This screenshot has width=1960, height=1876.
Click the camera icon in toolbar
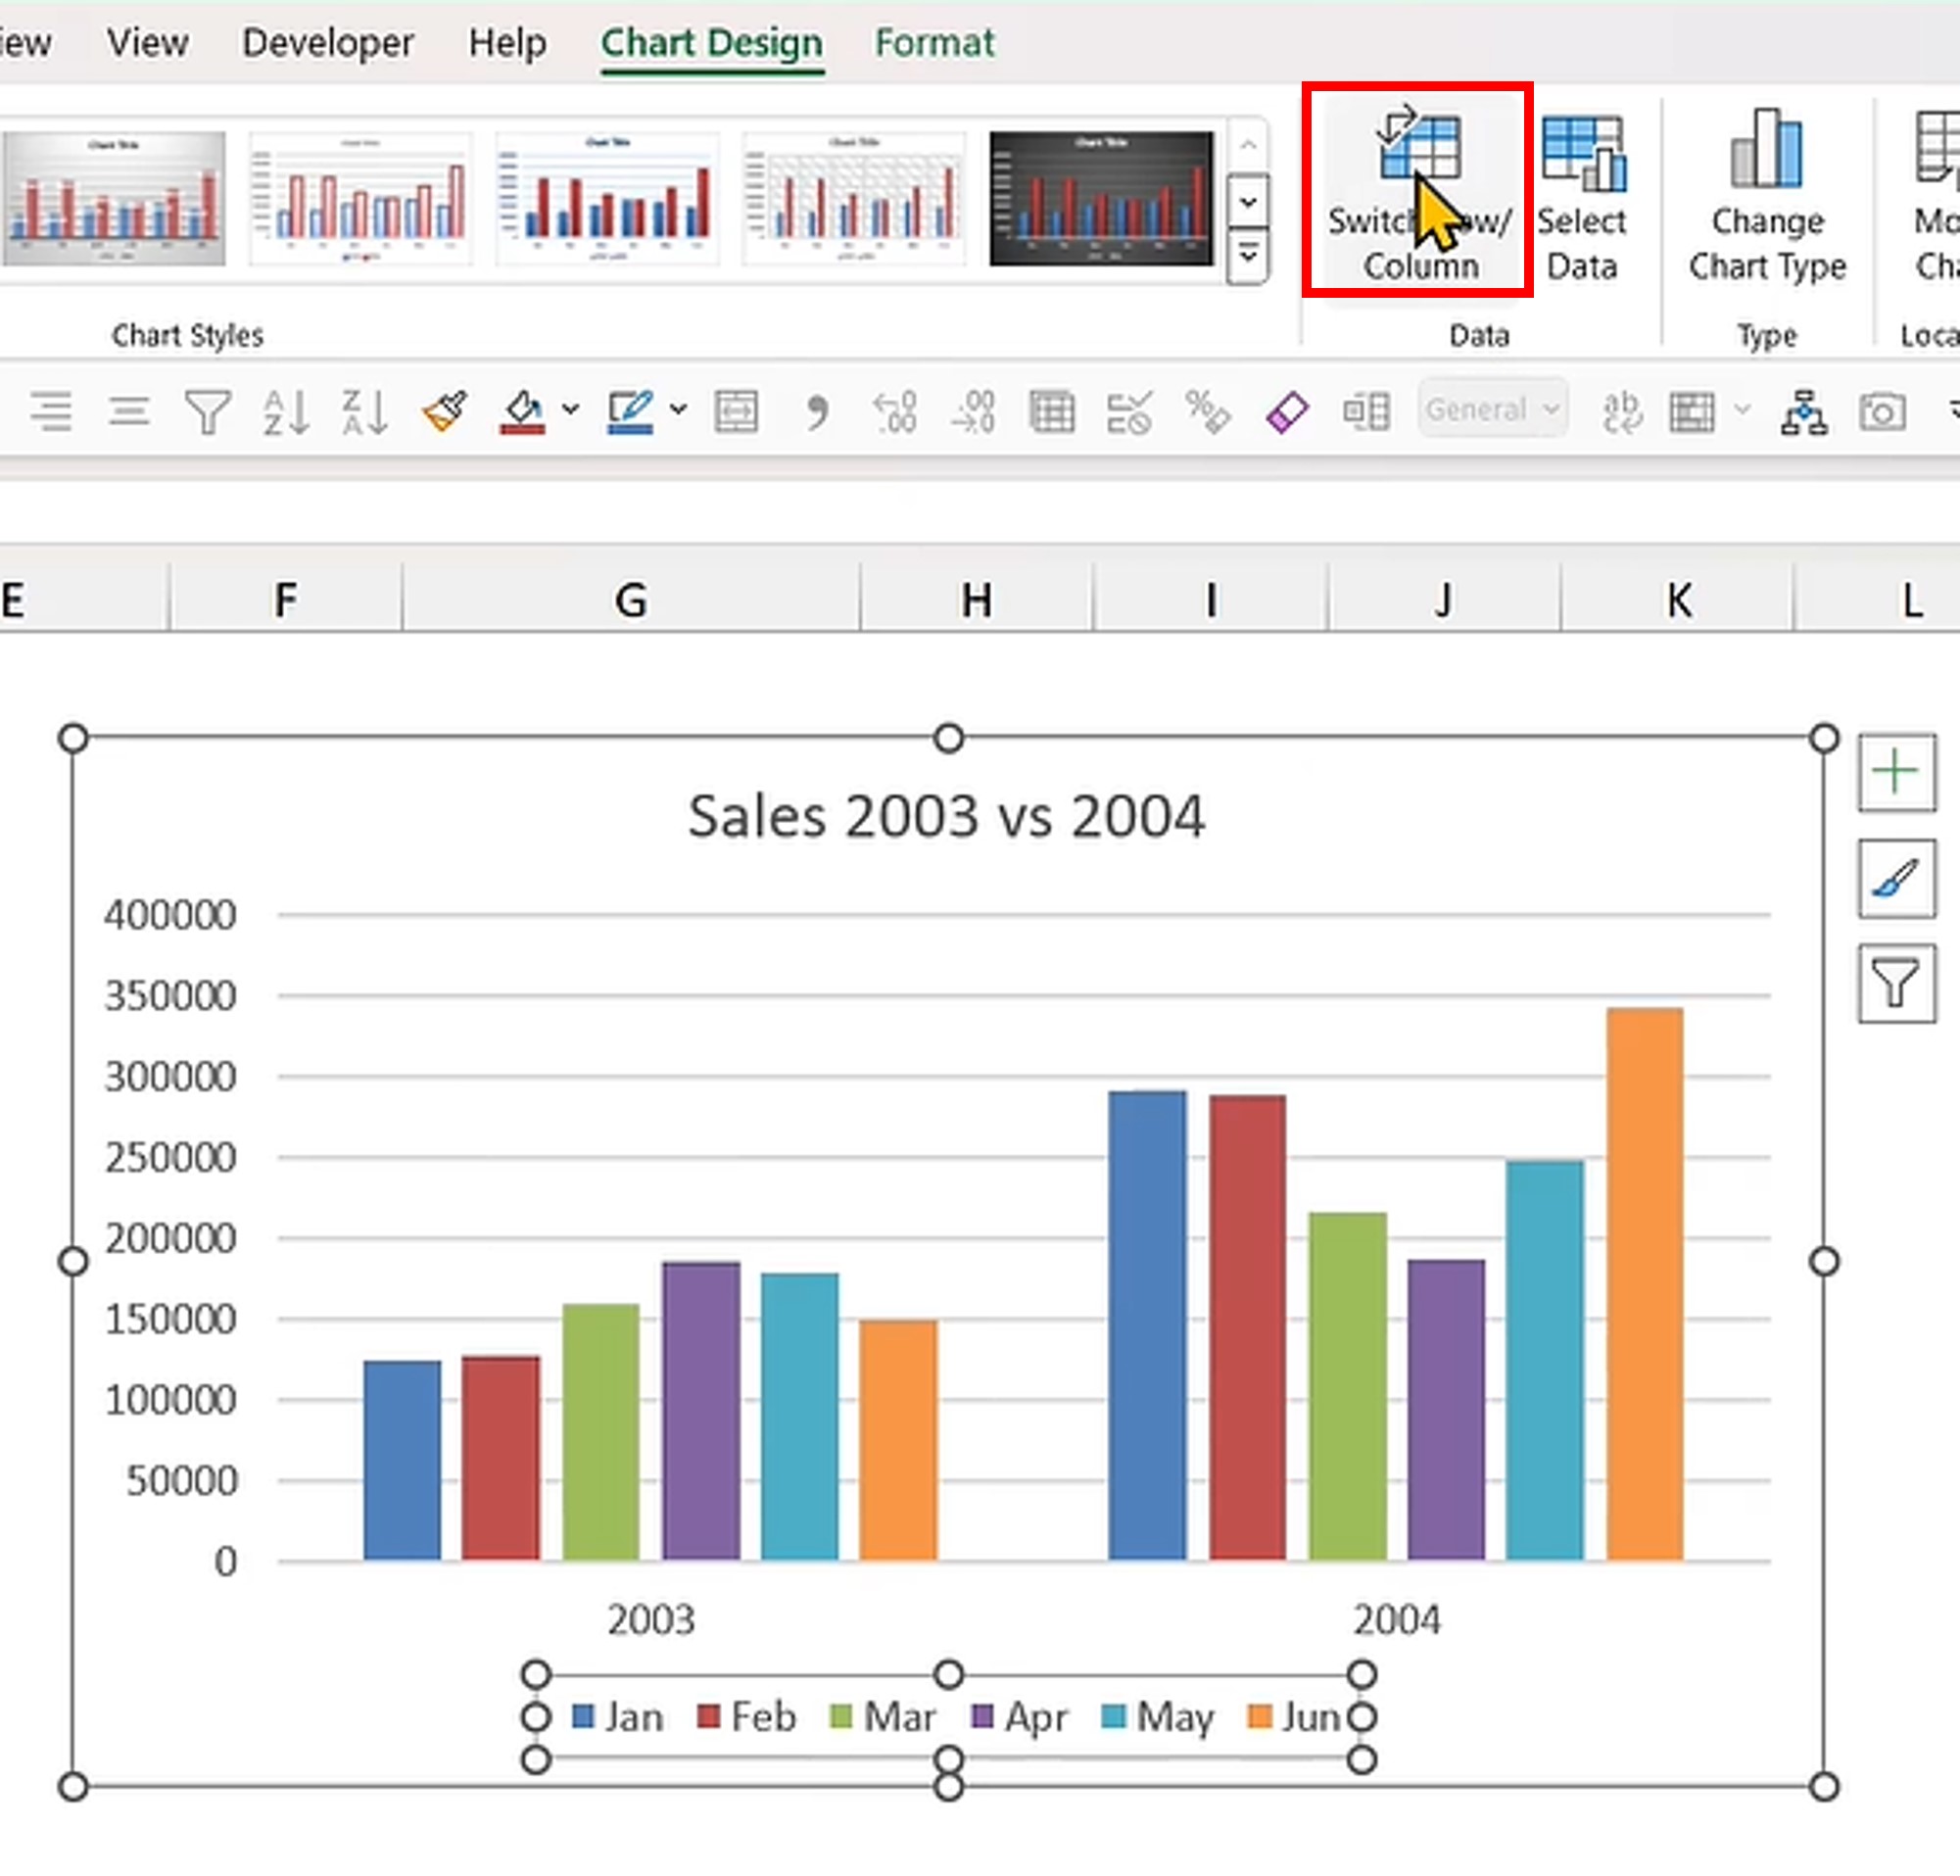[x=1881, y=411]
